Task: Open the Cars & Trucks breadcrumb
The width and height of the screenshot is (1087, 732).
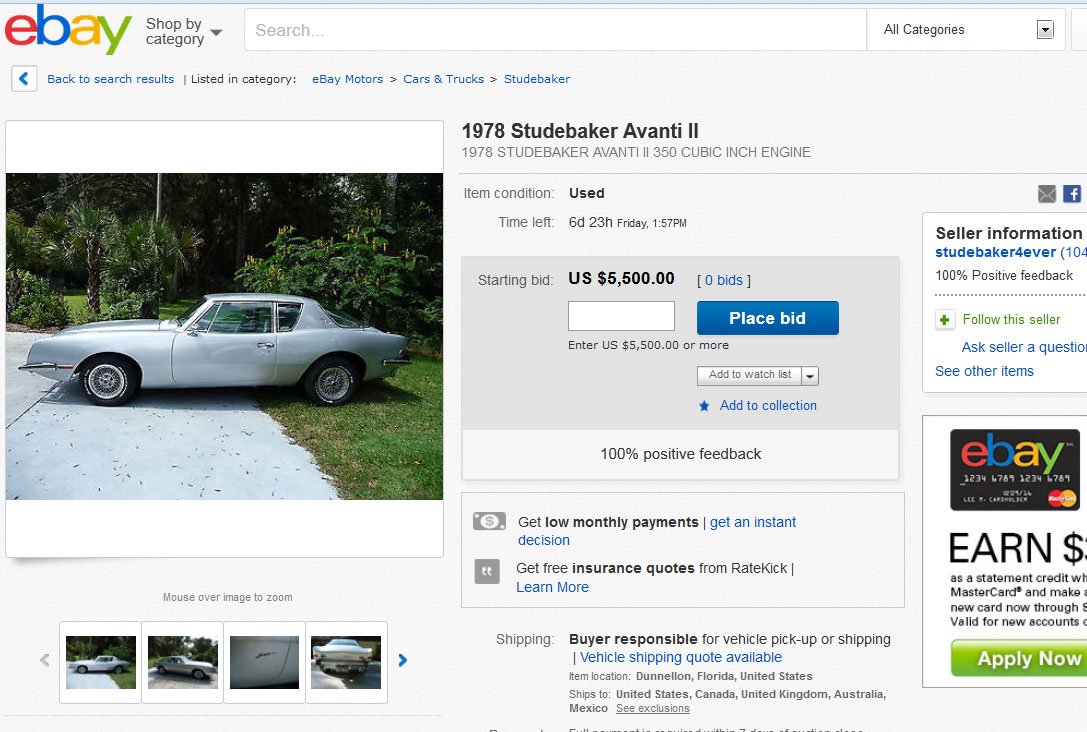Action: tap(443, 79)
